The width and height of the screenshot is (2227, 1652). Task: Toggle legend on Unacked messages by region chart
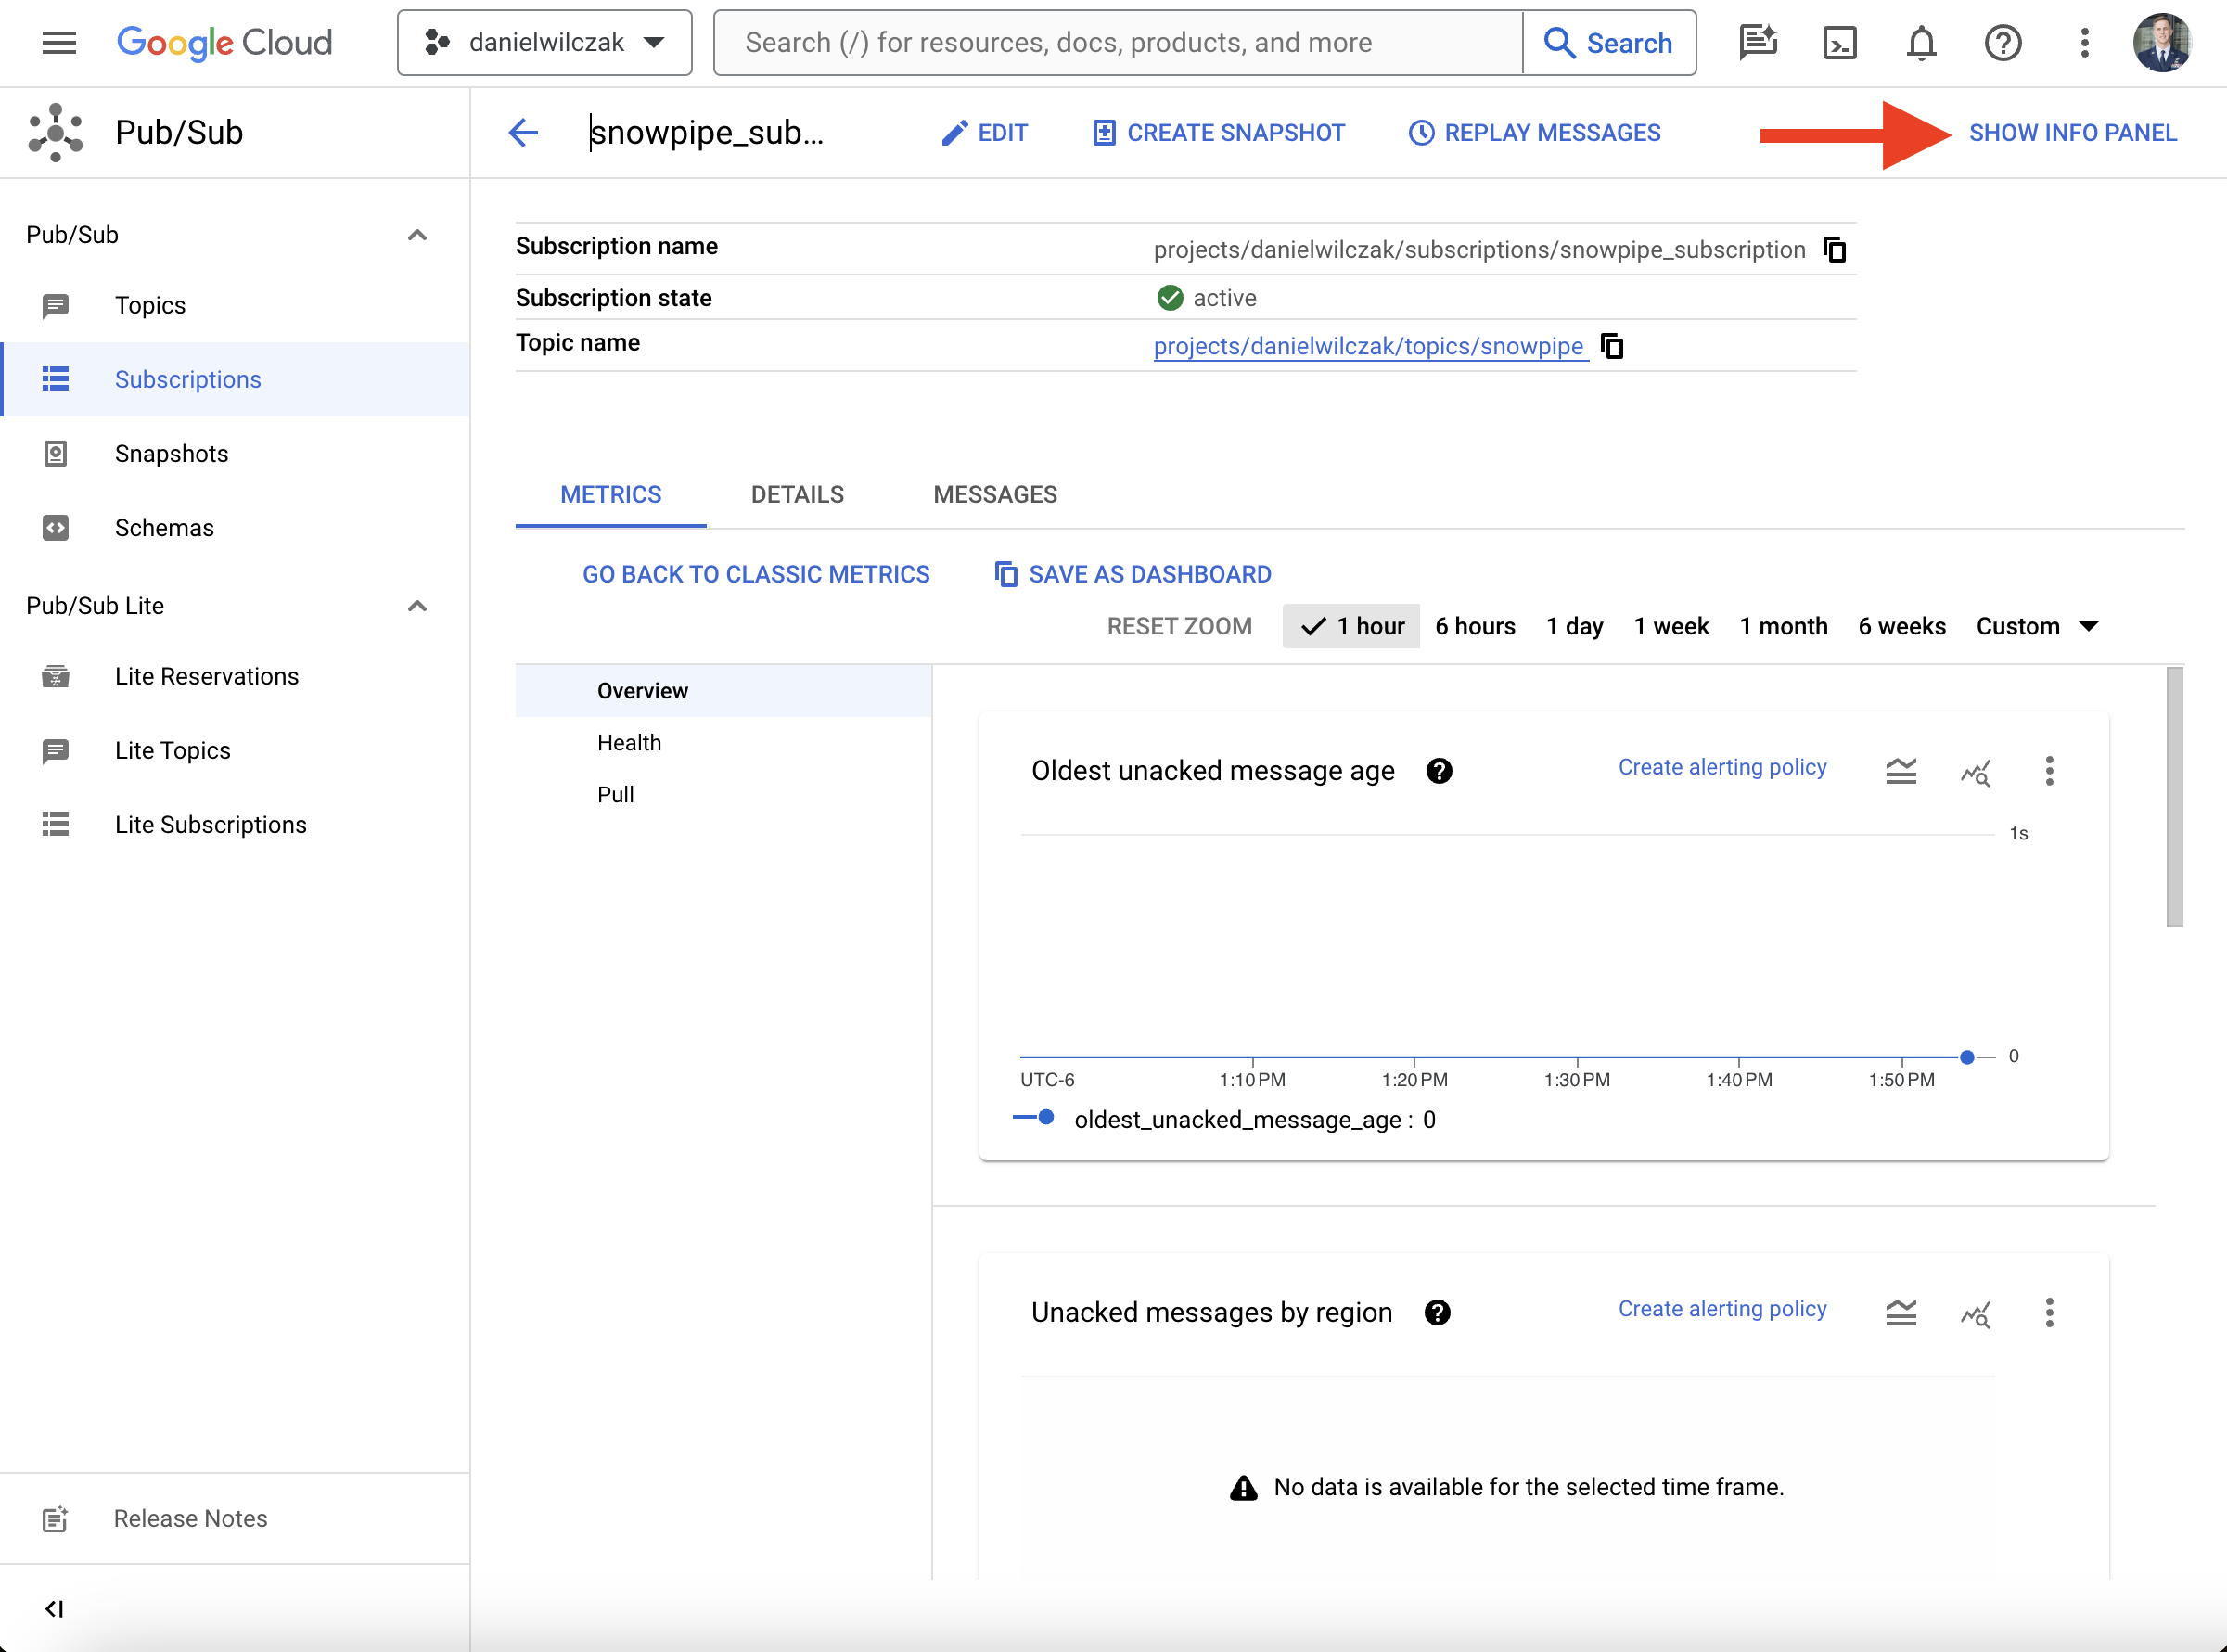tap(1901, 1313)
